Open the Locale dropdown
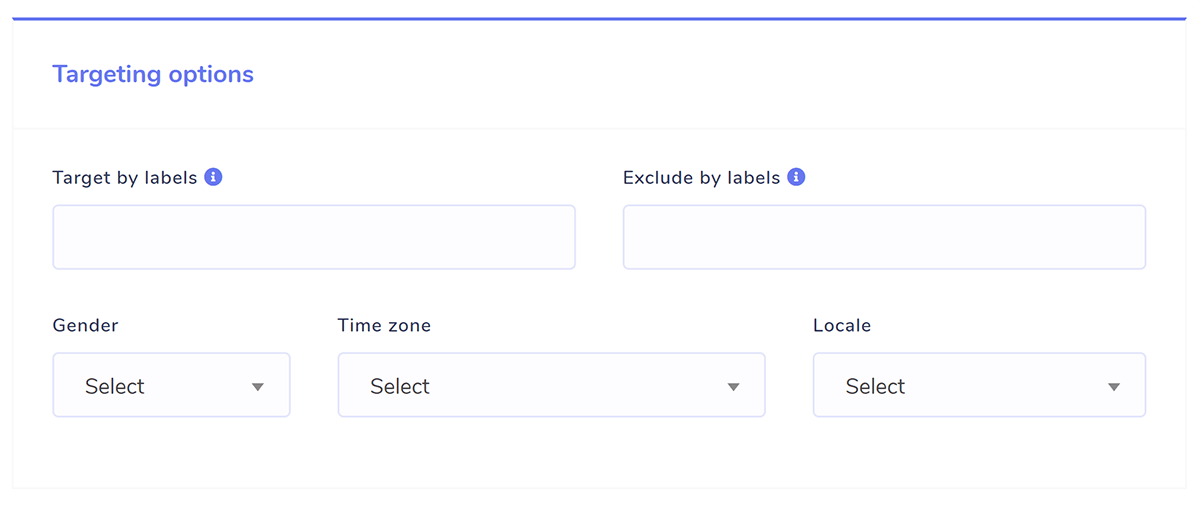 979,385
